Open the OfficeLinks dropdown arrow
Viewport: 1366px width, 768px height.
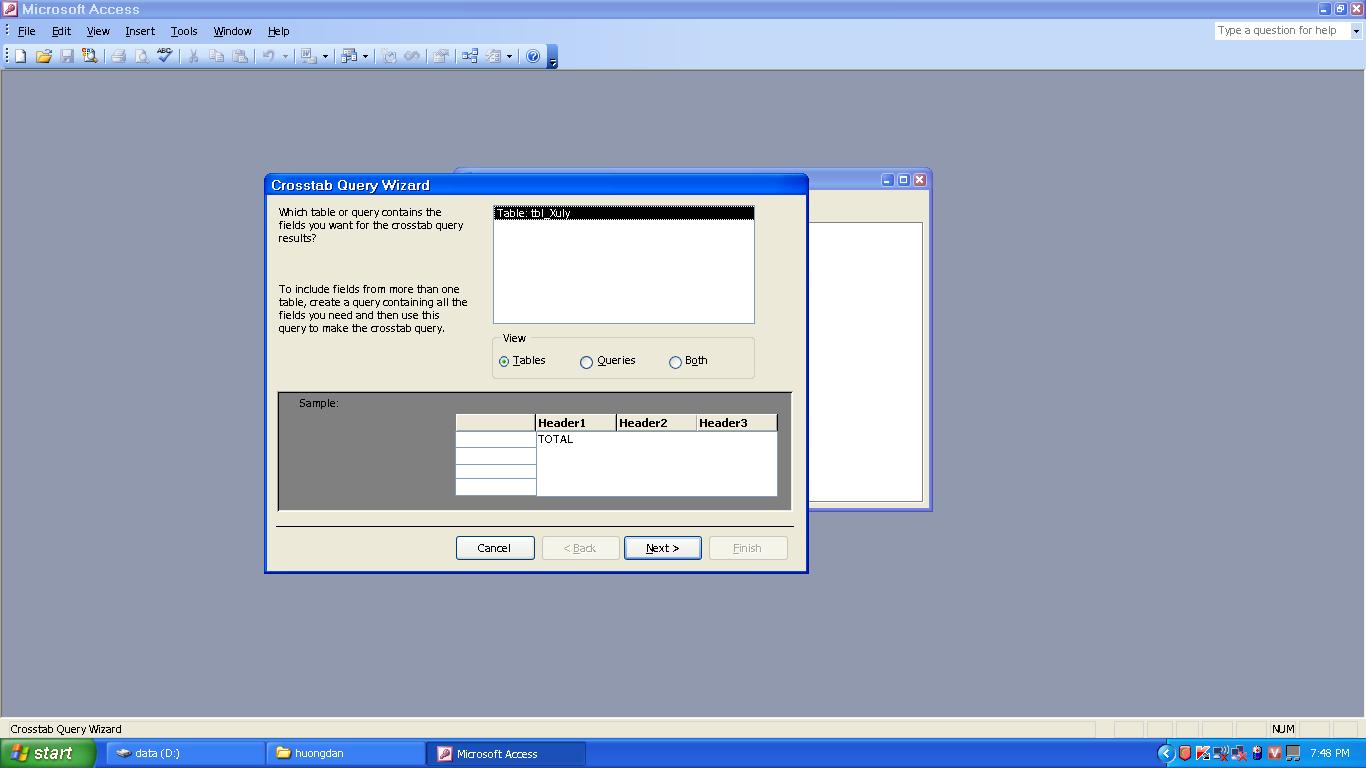click(325, 56)
